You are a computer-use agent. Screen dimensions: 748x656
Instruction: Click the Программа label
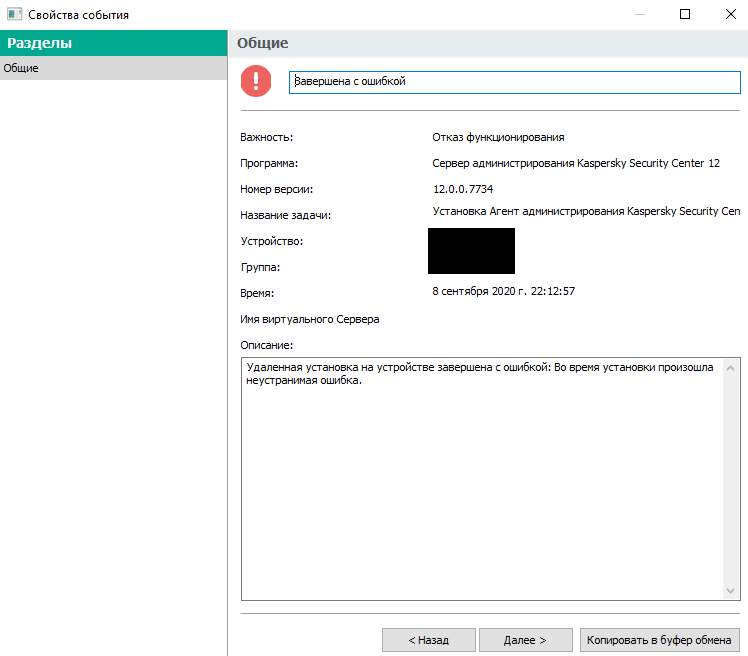point(269,163)
